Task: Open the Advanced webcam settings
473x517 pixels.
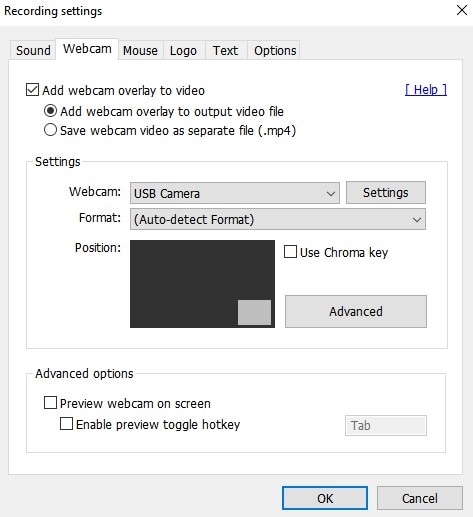Action: 356,311
